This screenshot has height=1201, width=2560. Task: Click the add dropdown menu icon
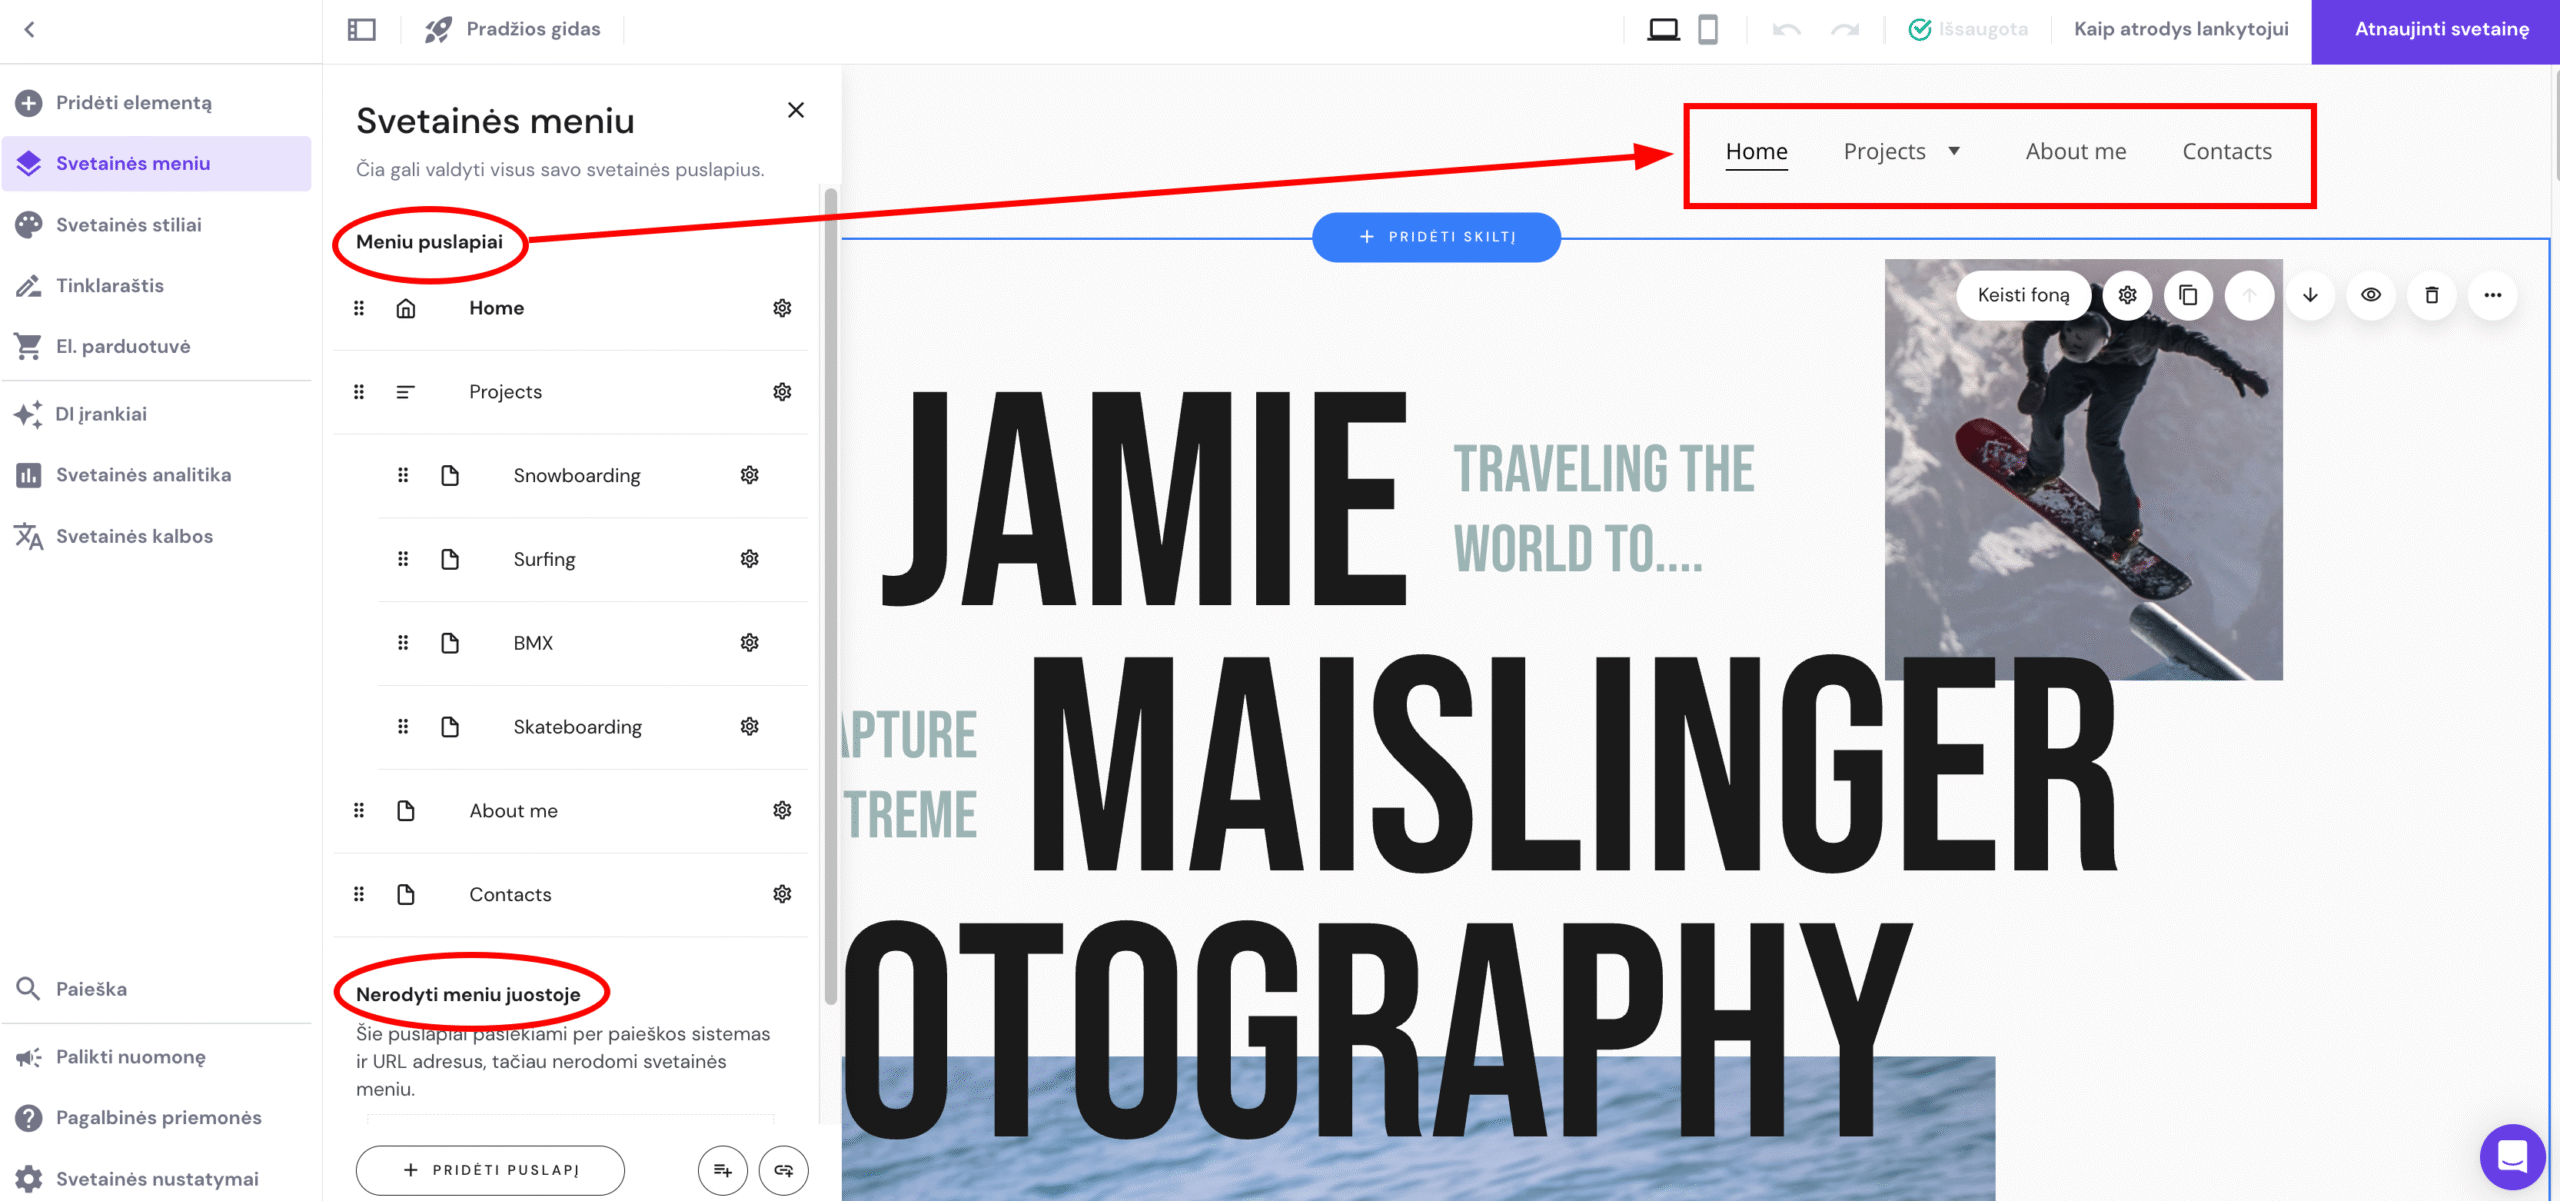[722, 1170]
